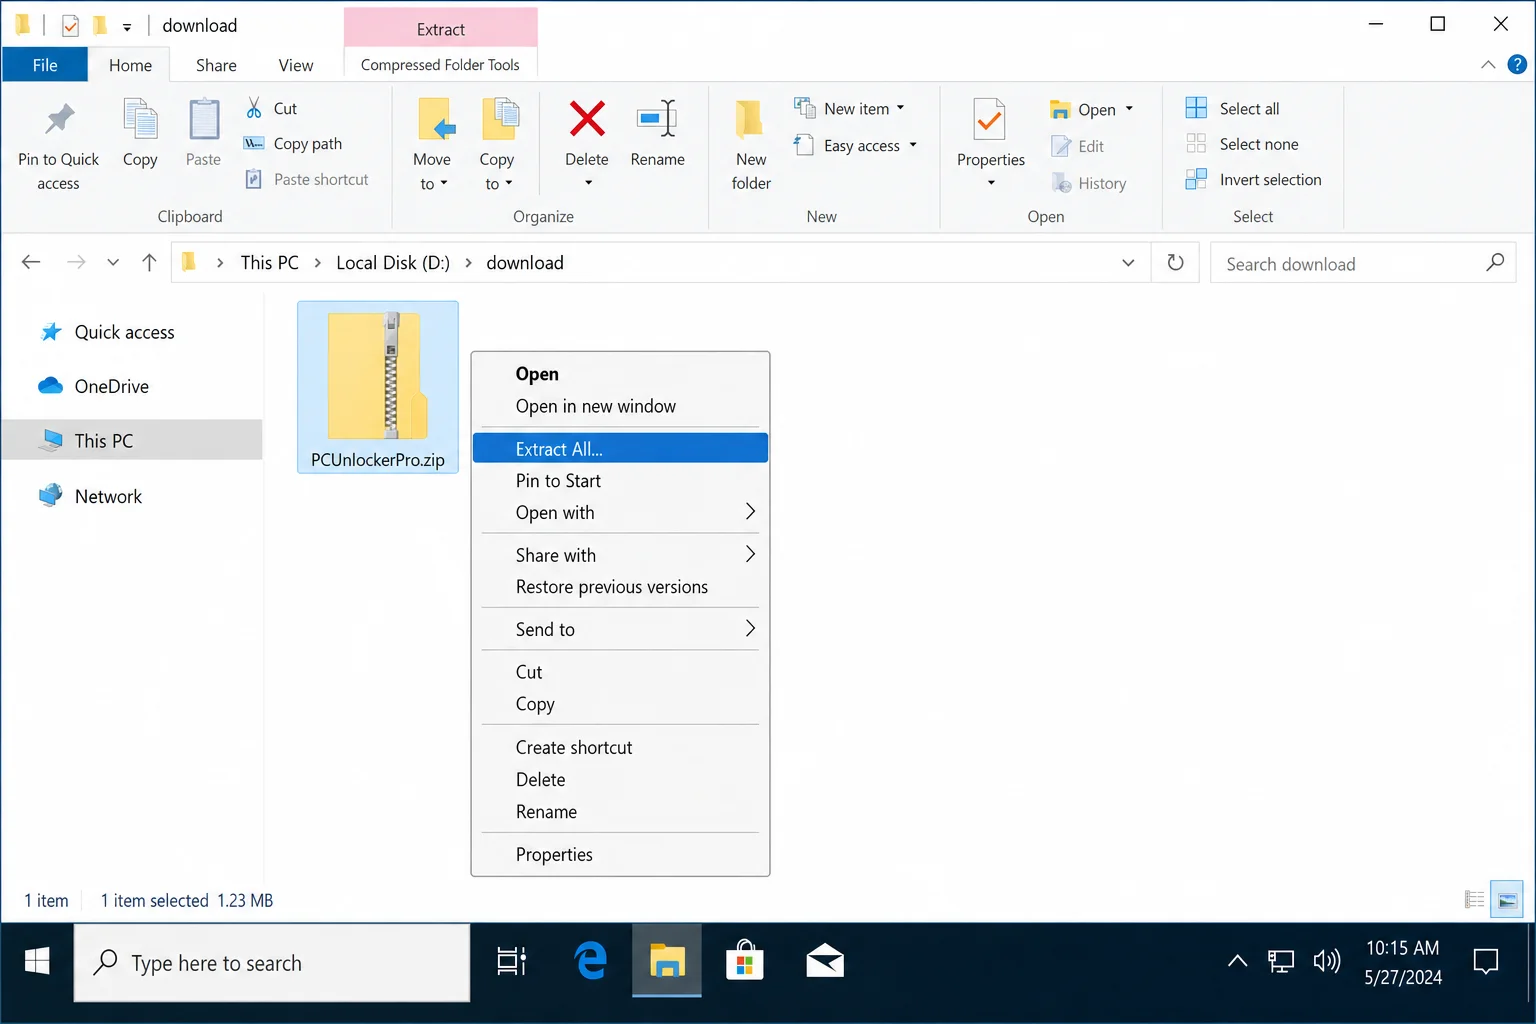Screen dimensions: 1536x1024
Task: Choose Pin to Start
Action: pyautogui.click(x=620, y=480)
